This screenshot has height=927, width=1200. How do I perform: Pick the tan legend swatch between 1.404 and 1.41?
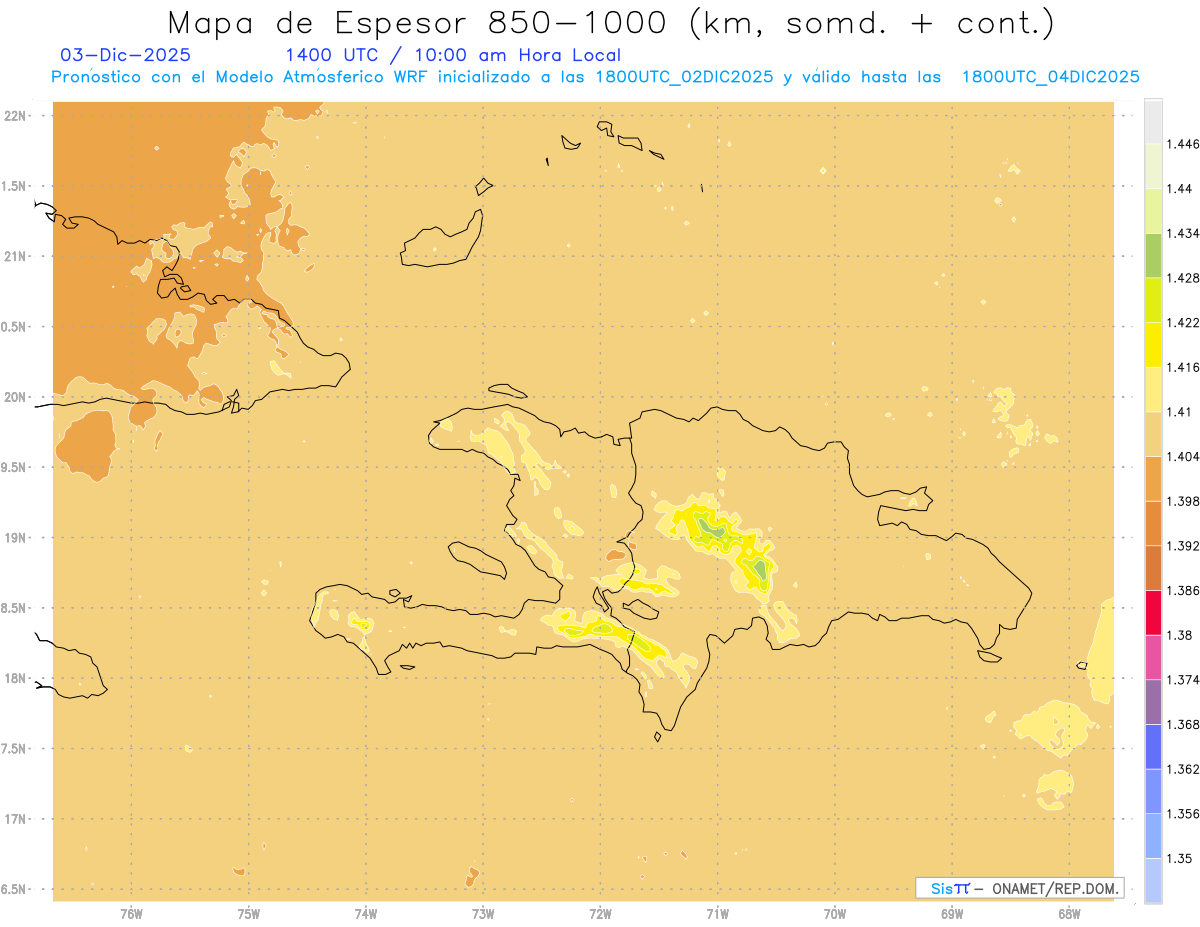1153,433
